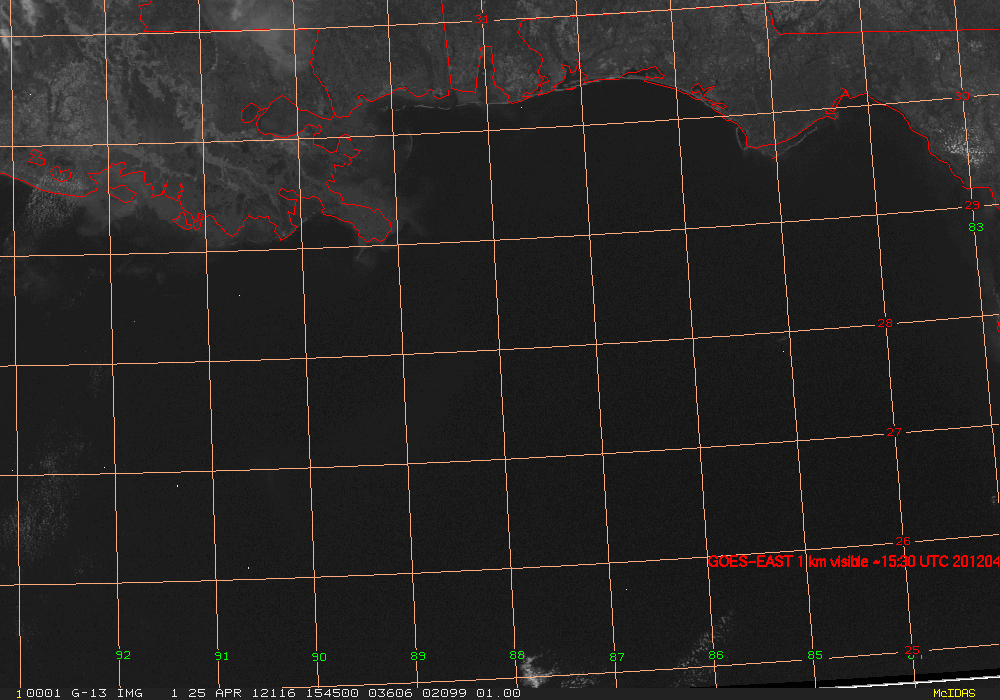Click the red latitude label 27
Image resolution: width=1000 pixels, height=700 pixels.
(x=893, y=432)
